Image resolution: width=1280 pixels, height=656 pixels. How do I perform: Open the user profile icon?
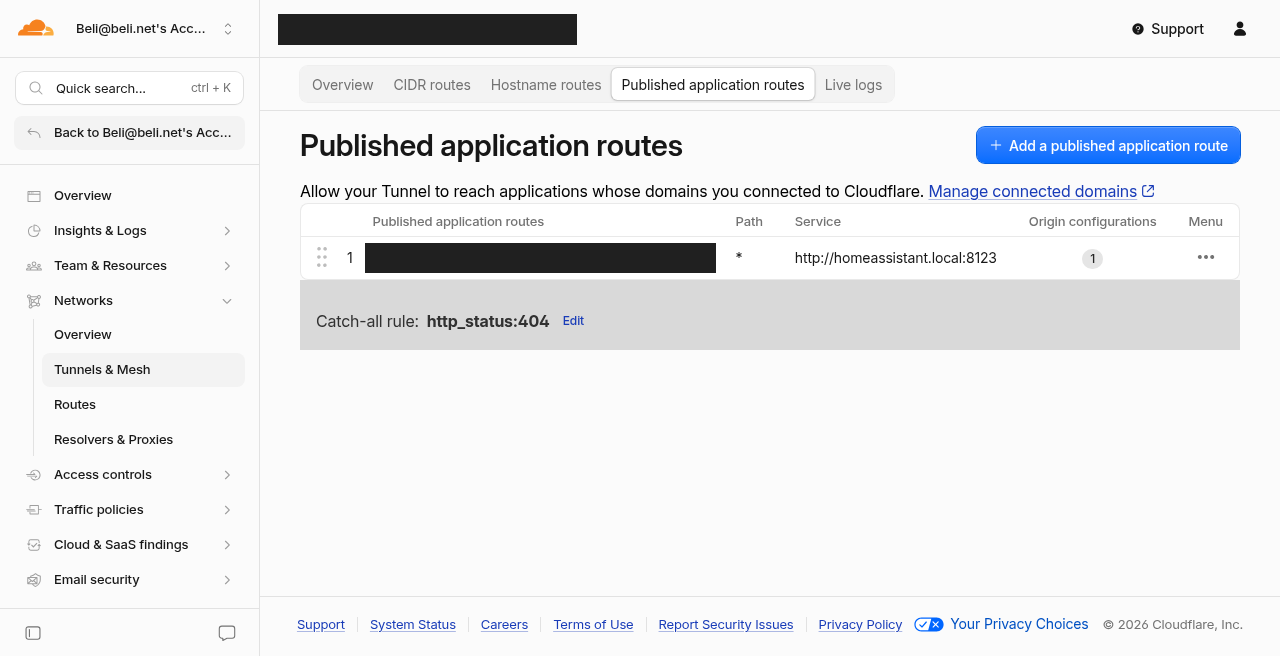click(1240, 29)
